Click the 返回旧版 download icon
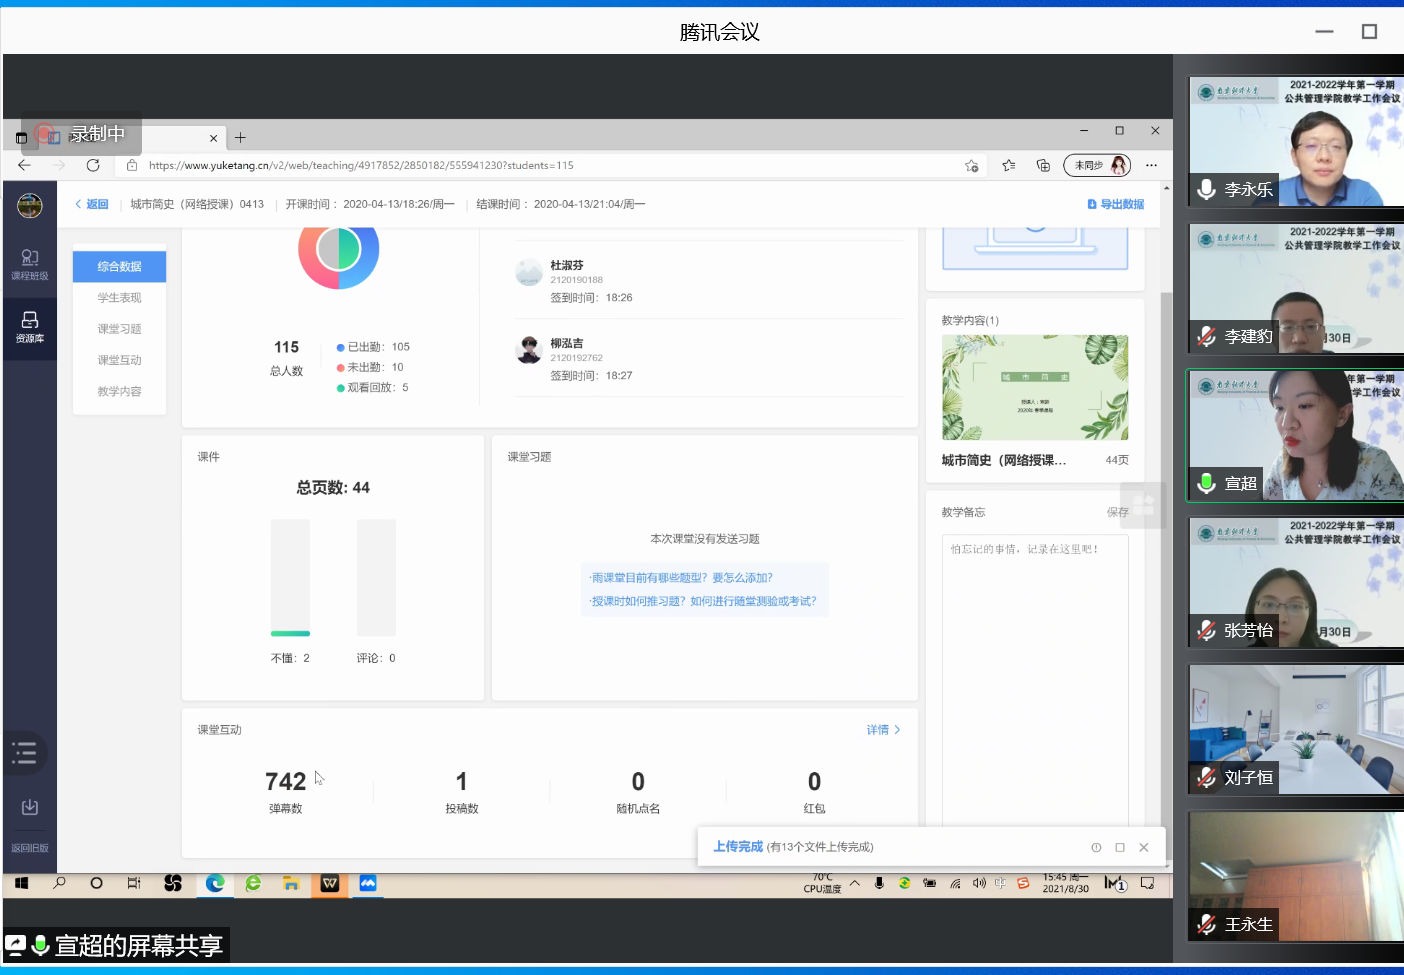 (30, 807)
